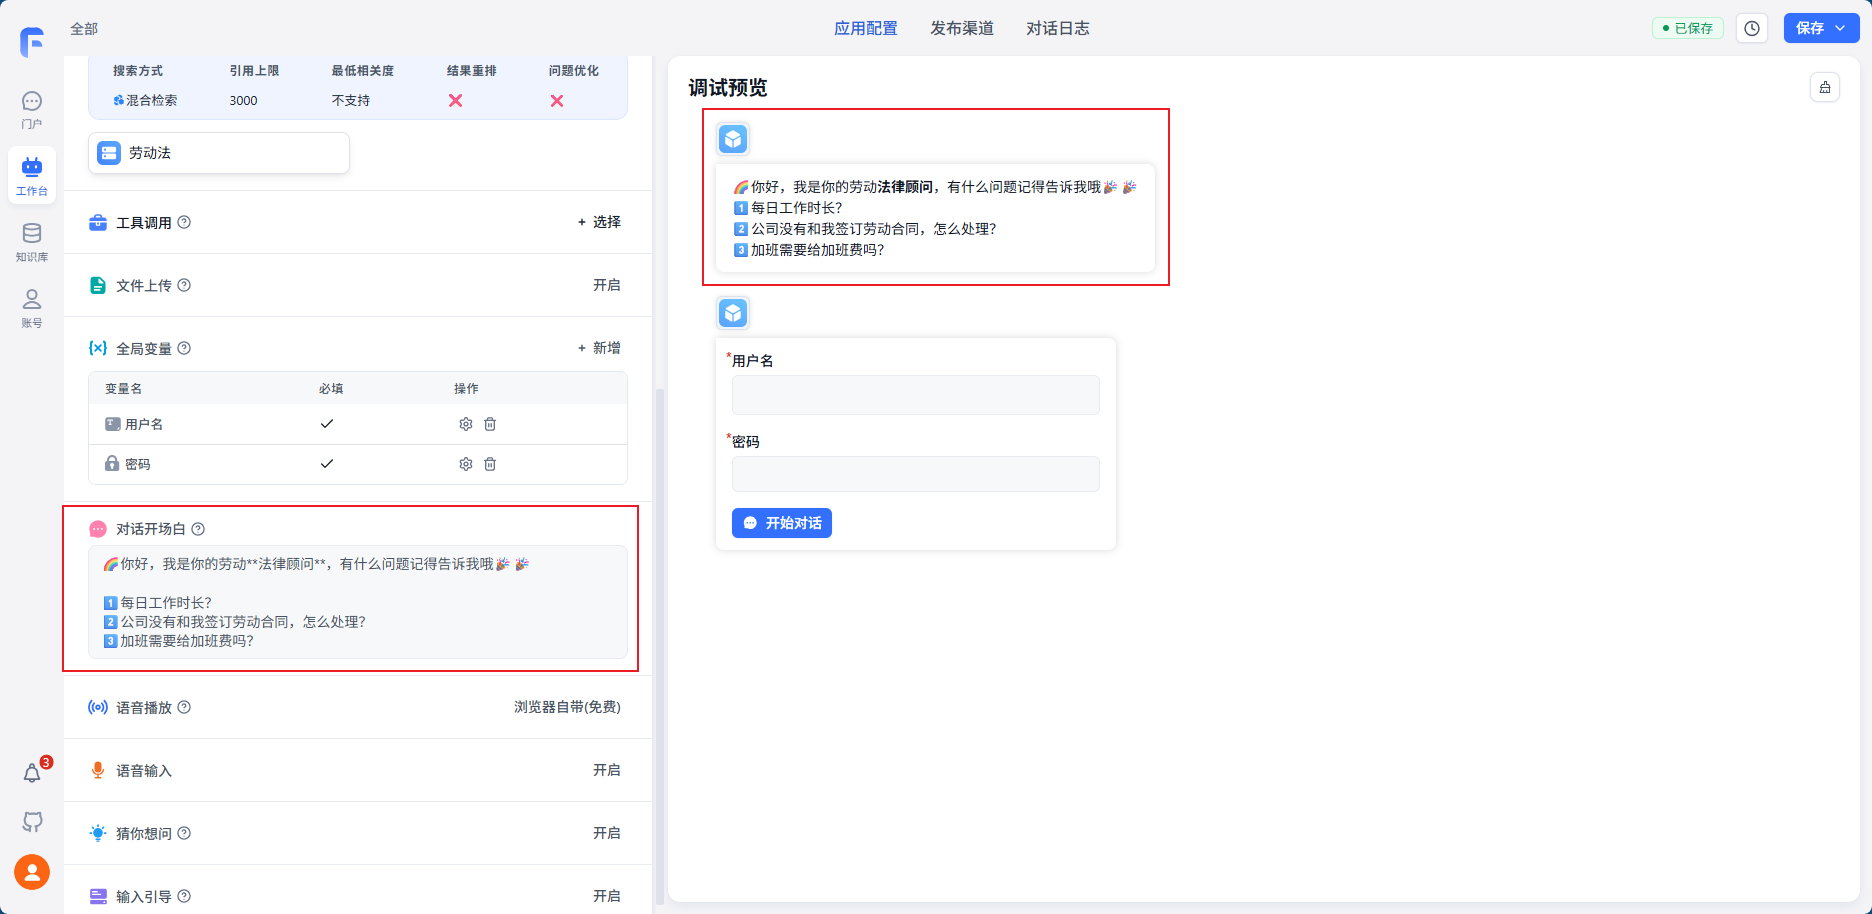
Task: Toggle 语音输入 via 开启
Action: (x=606, y=770)
